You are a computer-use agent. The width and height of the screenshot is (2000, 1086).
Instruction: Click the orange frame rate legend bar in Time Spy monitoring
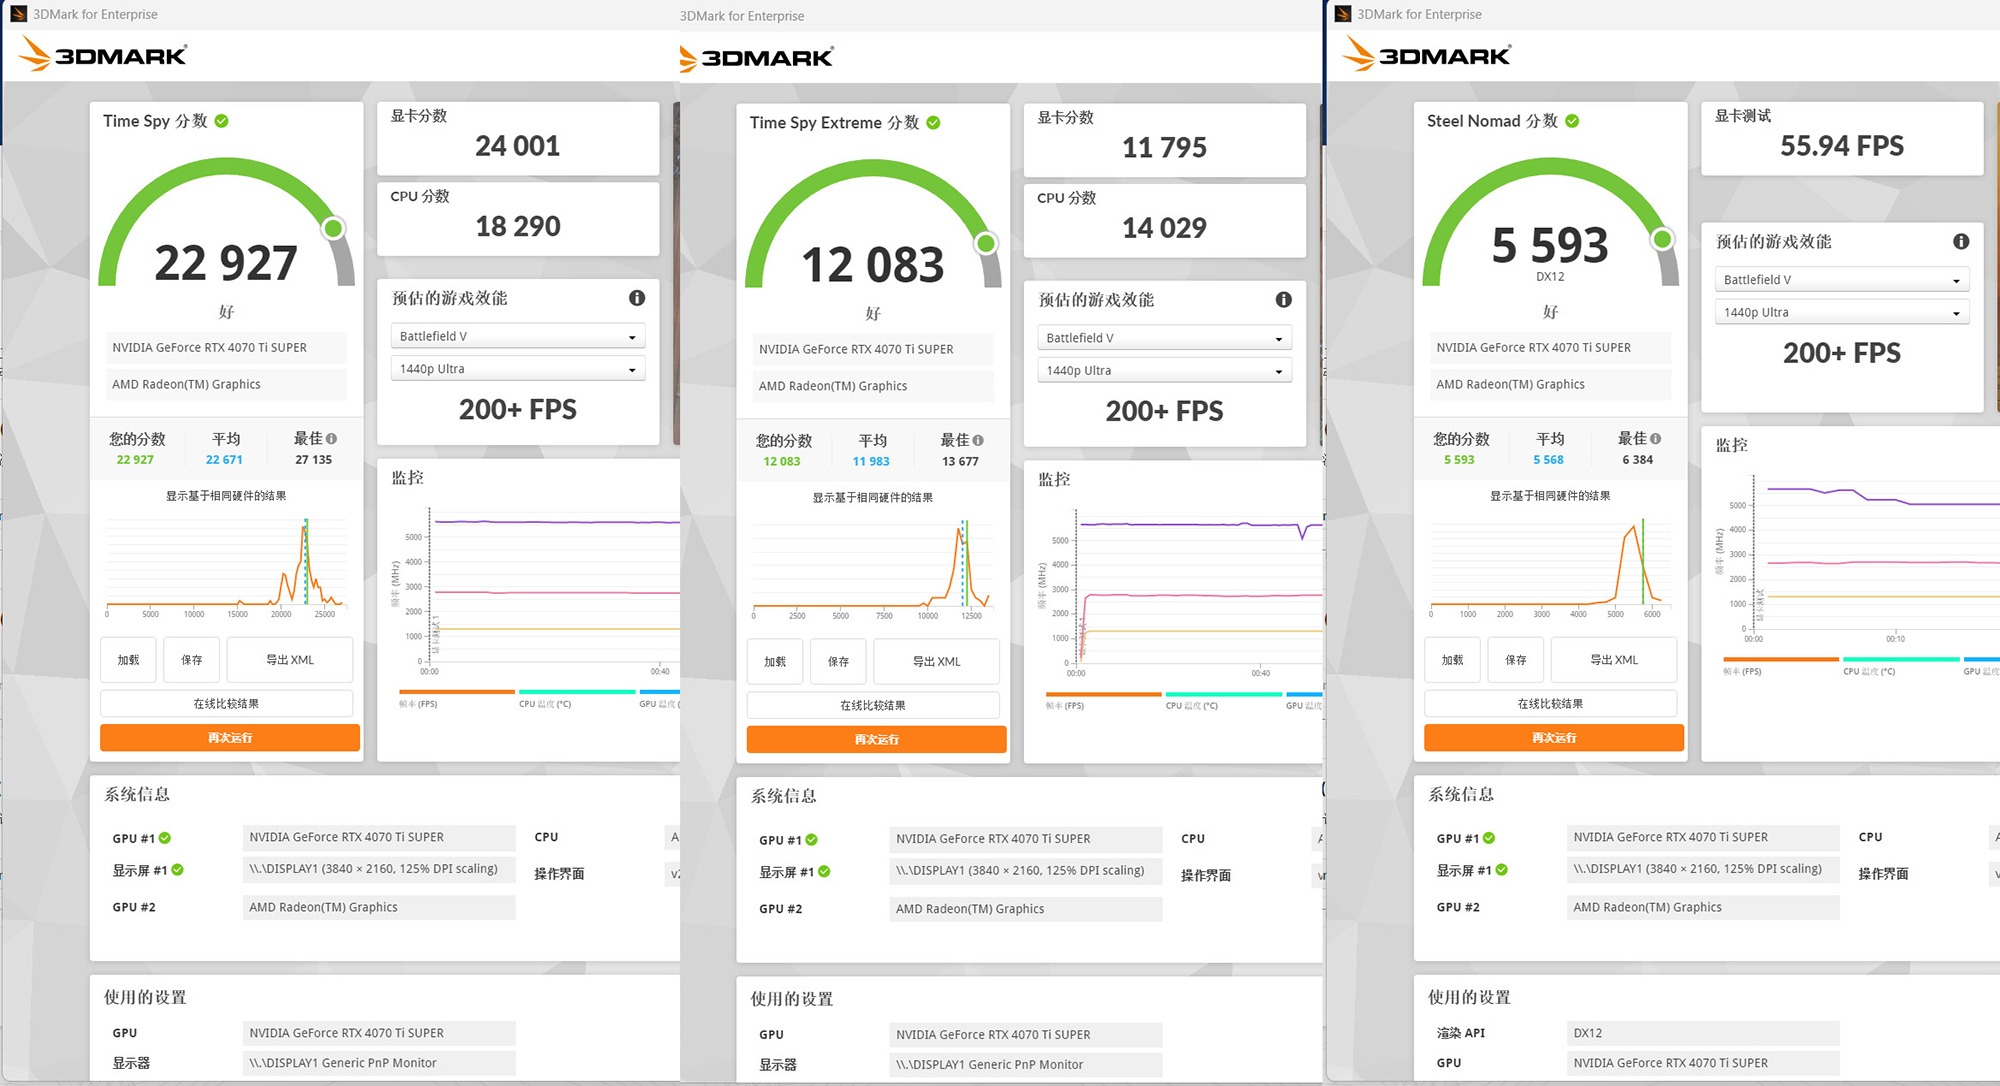(x=456, y=692)
